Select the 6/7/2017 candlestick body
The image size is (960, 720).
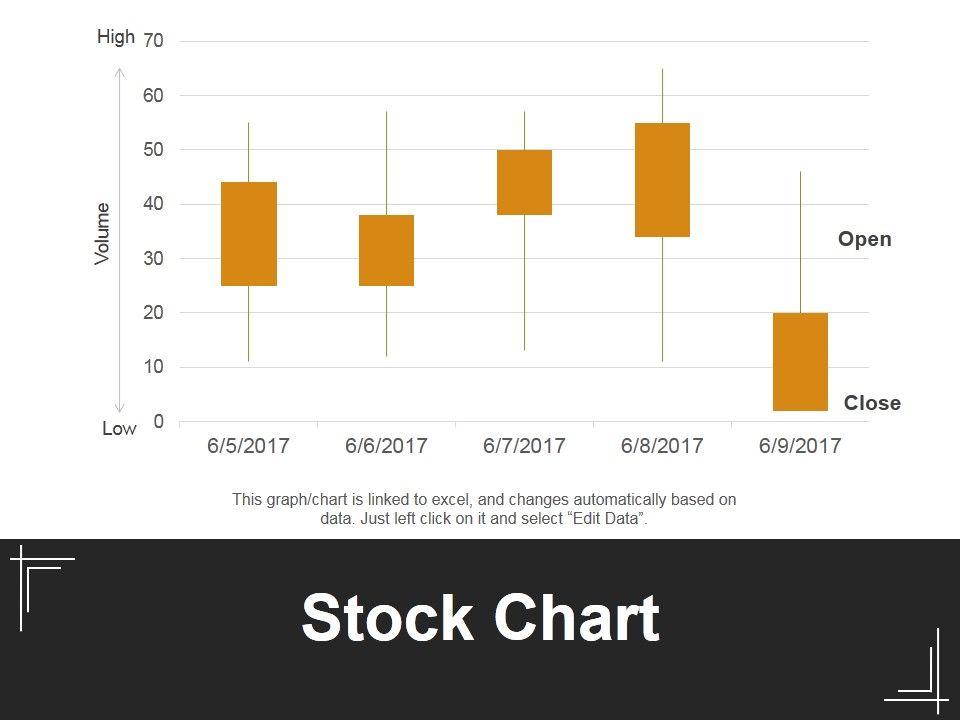(524, 182)
